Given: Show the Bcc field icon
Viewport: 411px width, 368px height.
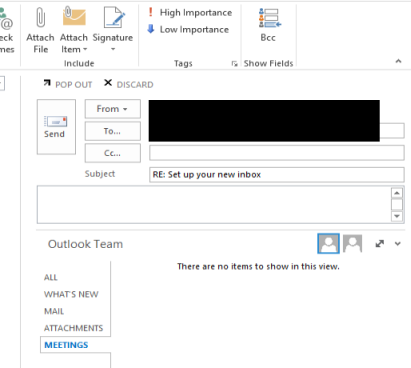Looking at the screenshot, I should 269,18.
